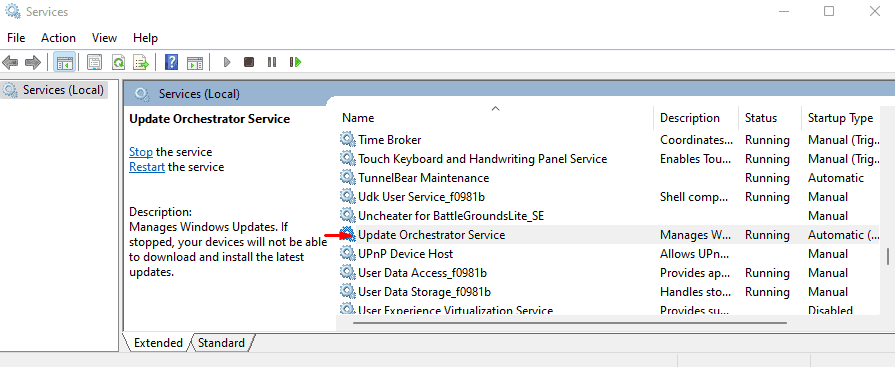Click gear icon of UPnP Device Host
Image resolution: width=895 pixels, height=367 pixels.
(x=348, y=253)
